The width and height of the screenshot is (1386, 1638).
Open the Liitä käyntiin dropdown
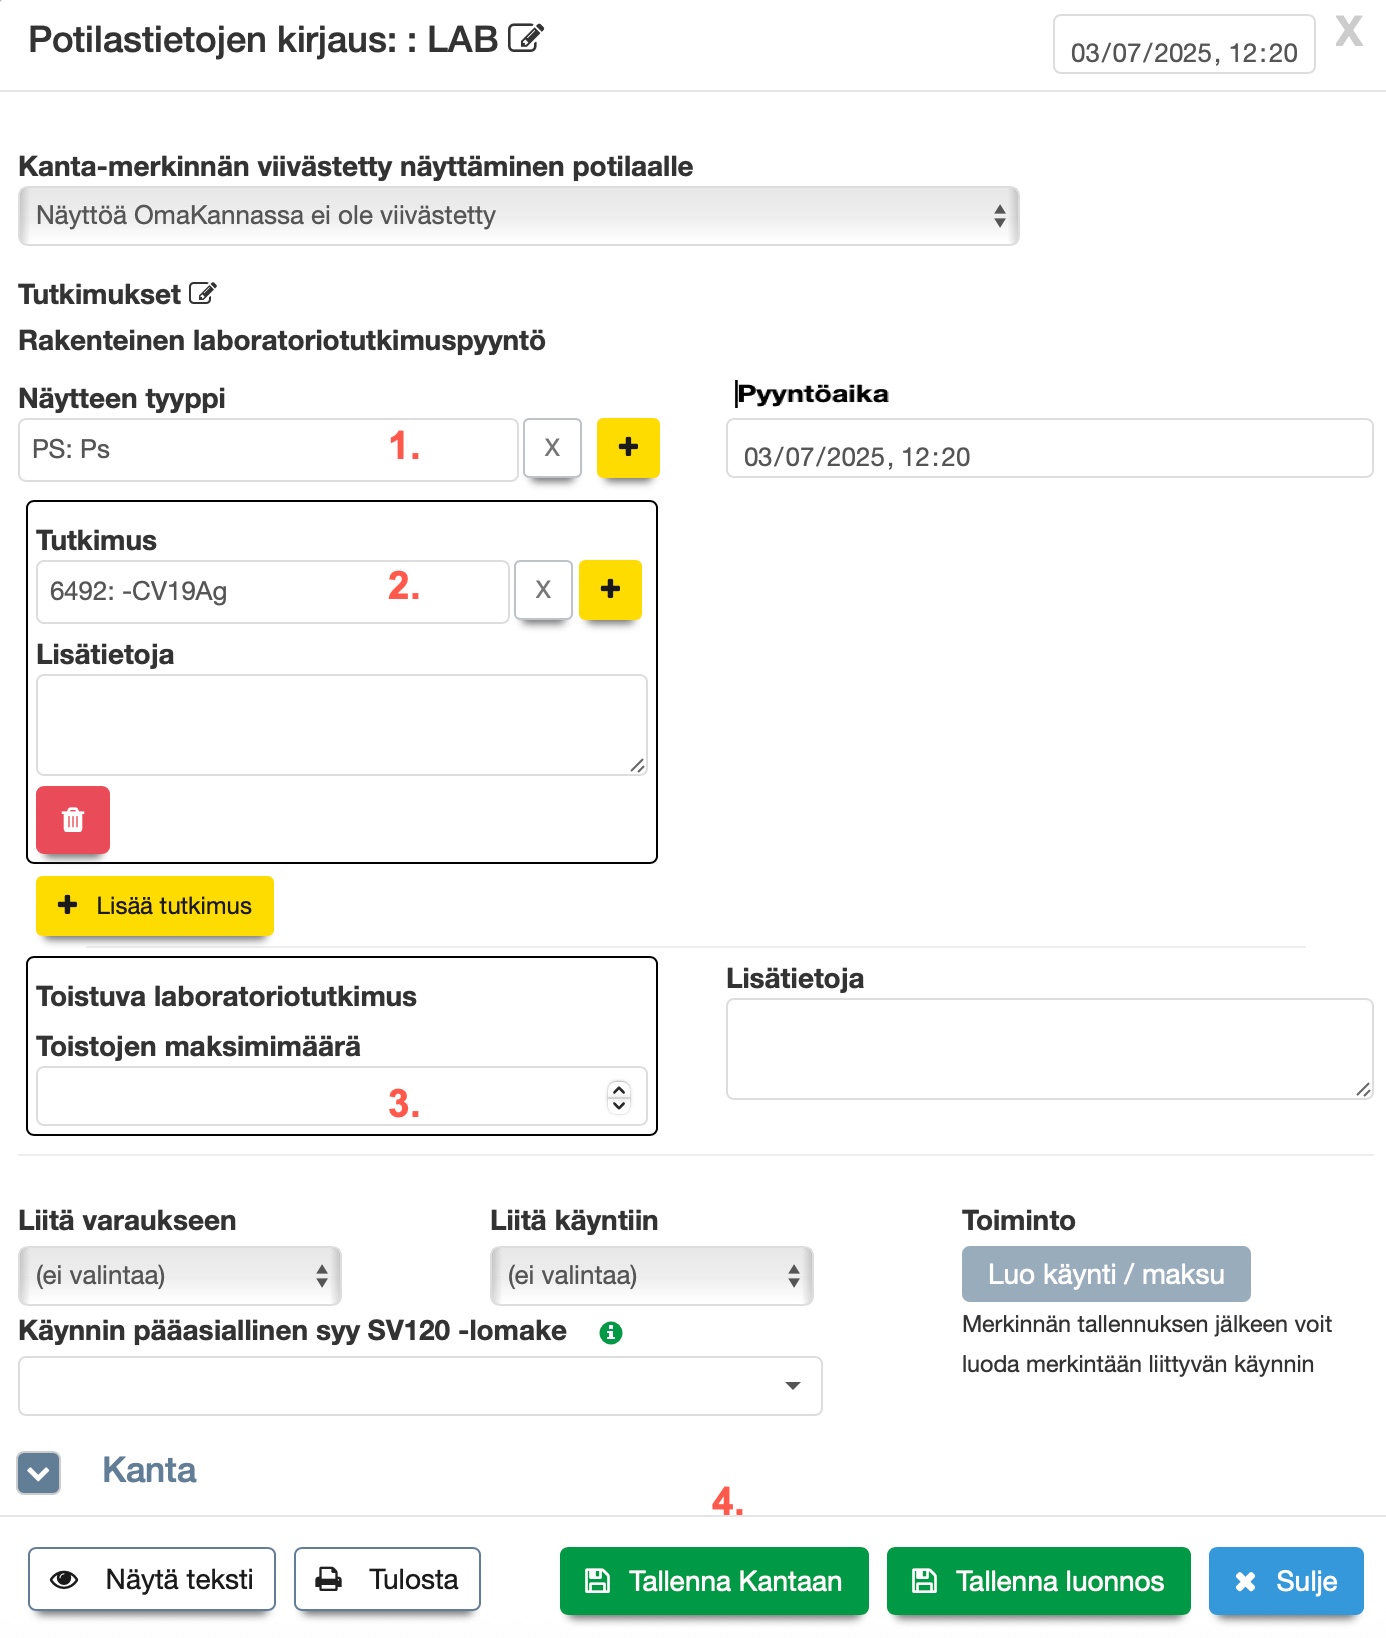point(651,1275)
